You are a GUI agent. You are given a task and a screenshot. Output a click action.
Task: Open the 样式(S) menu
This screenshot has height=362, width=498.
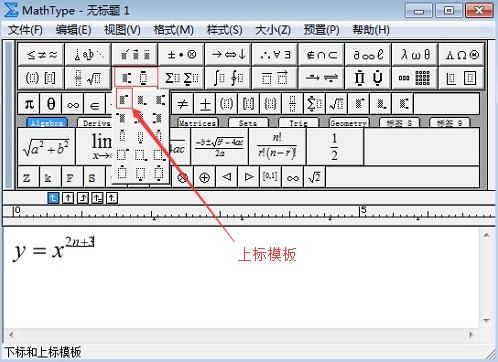coord(224,30)
